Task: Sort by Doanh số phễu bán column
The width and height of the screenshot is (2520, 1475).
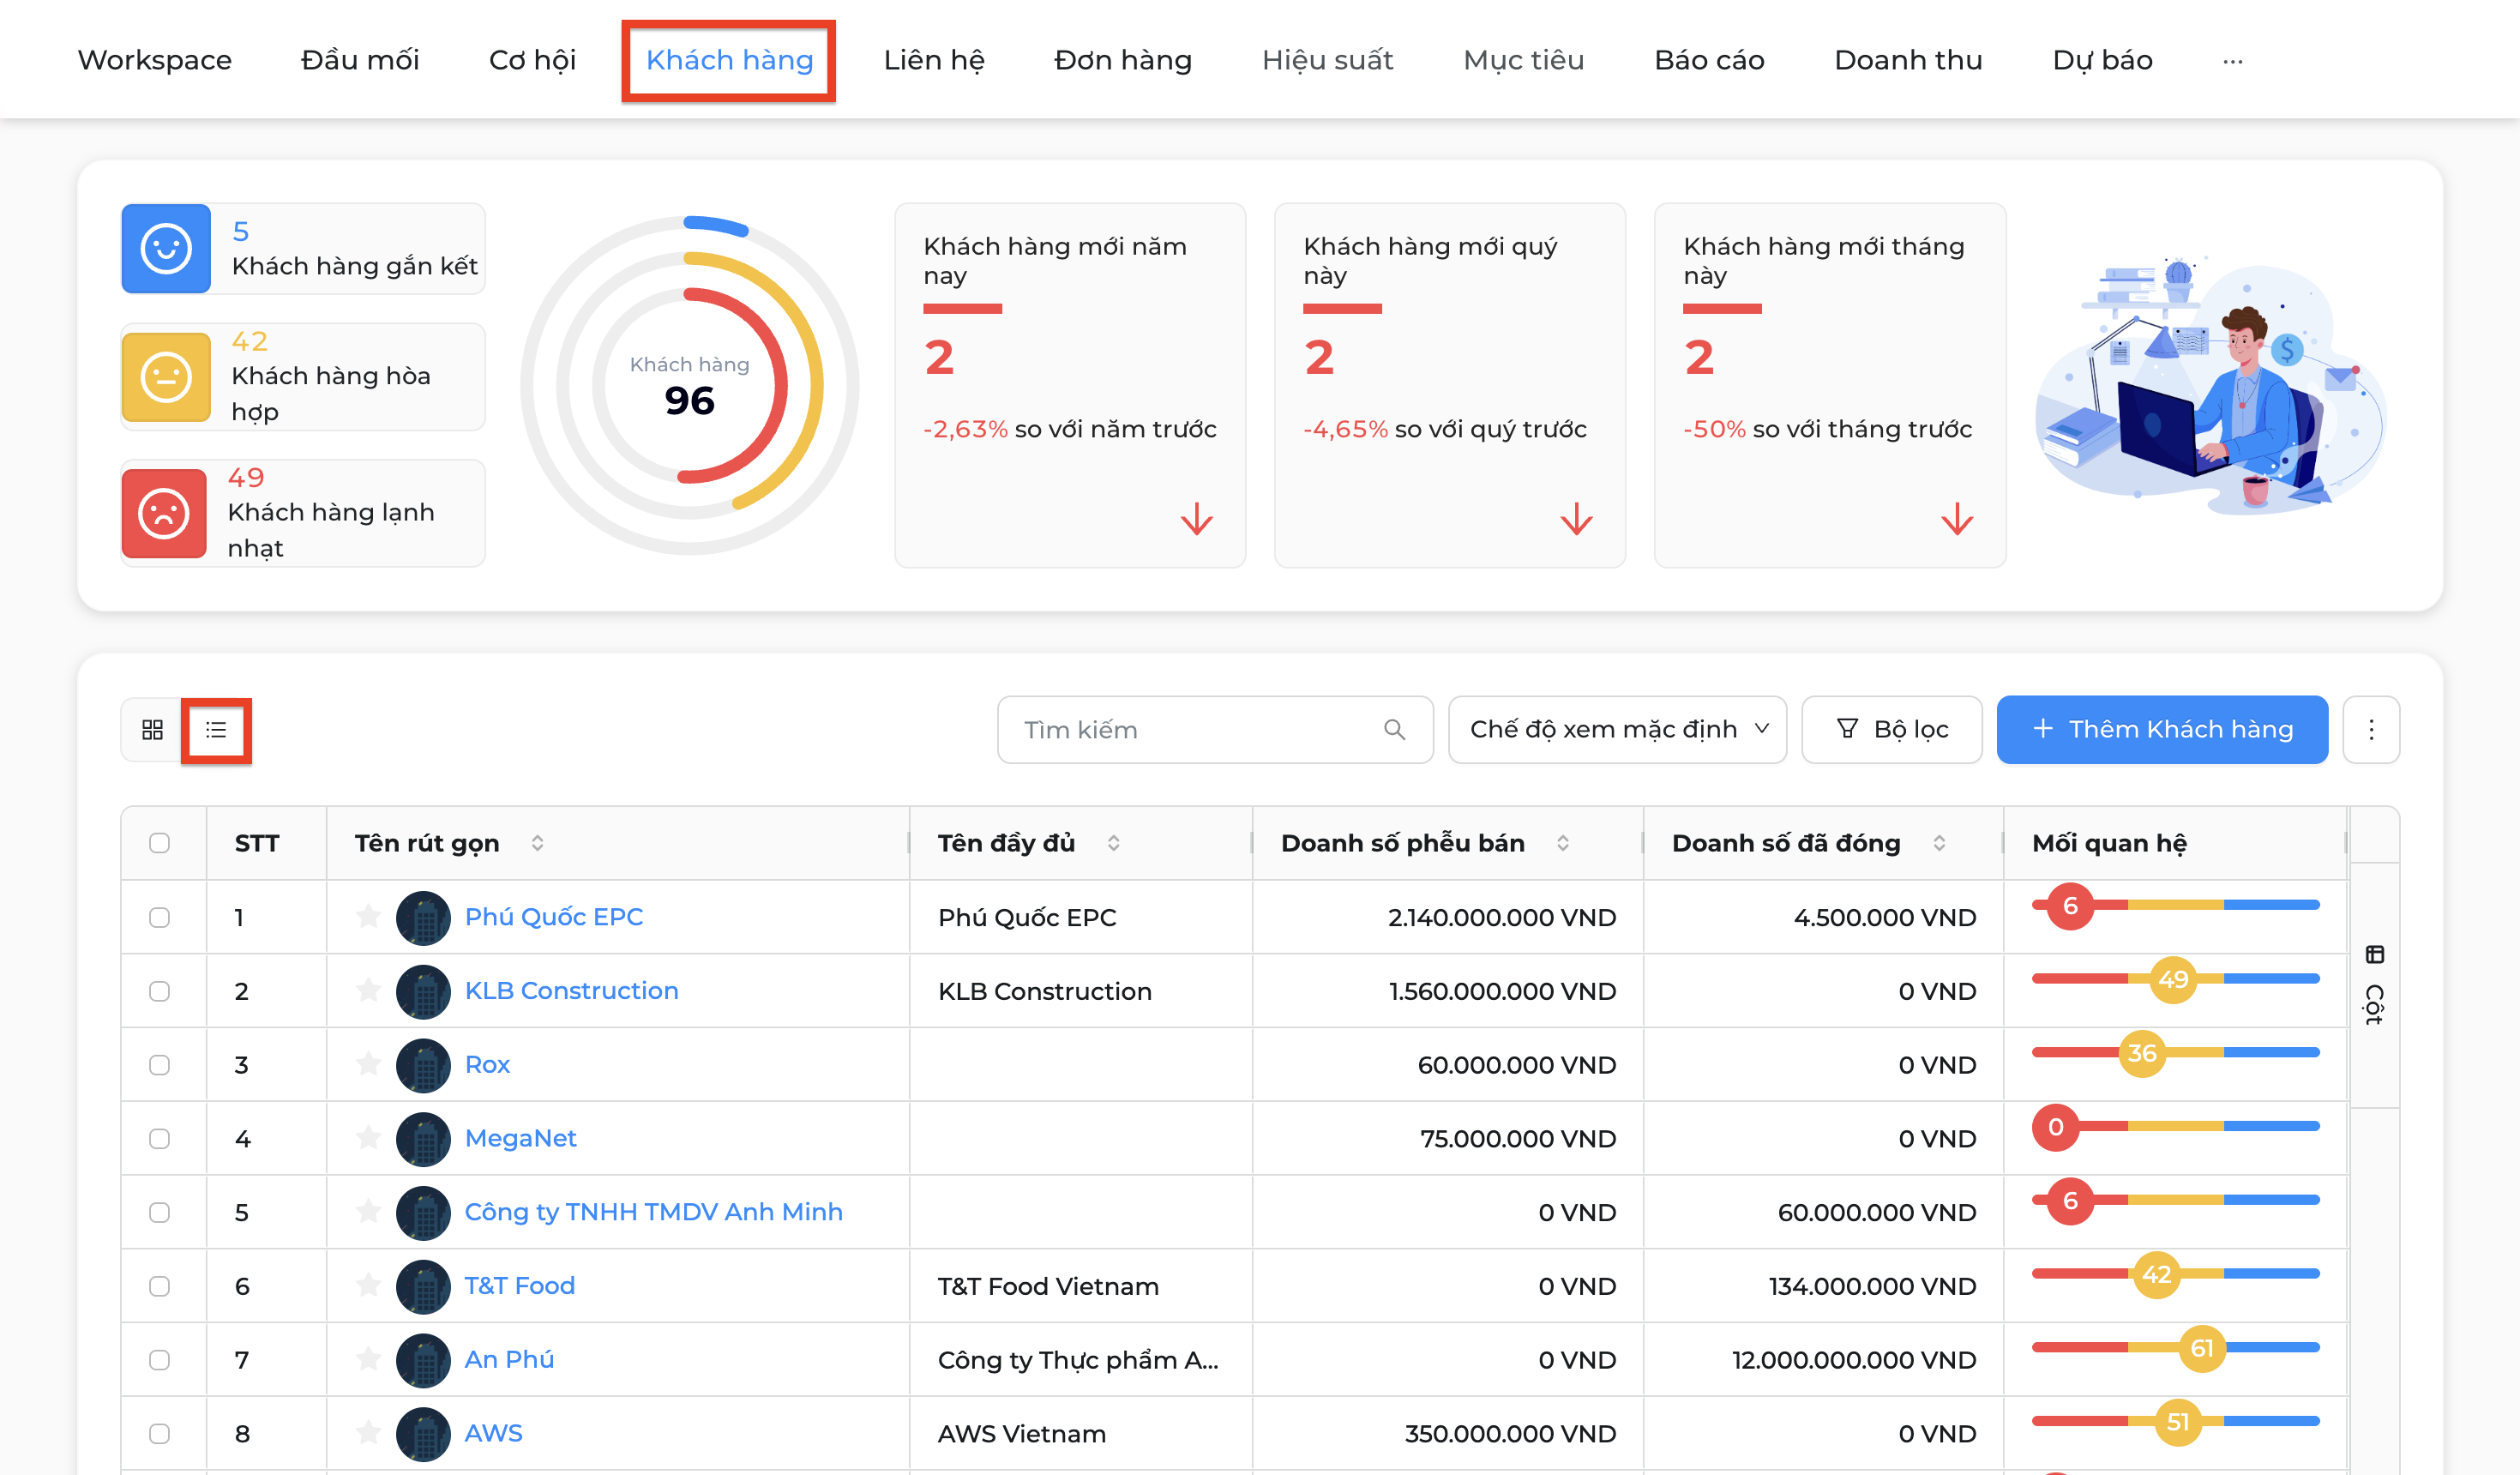Action: click(x=1562, y=843)
